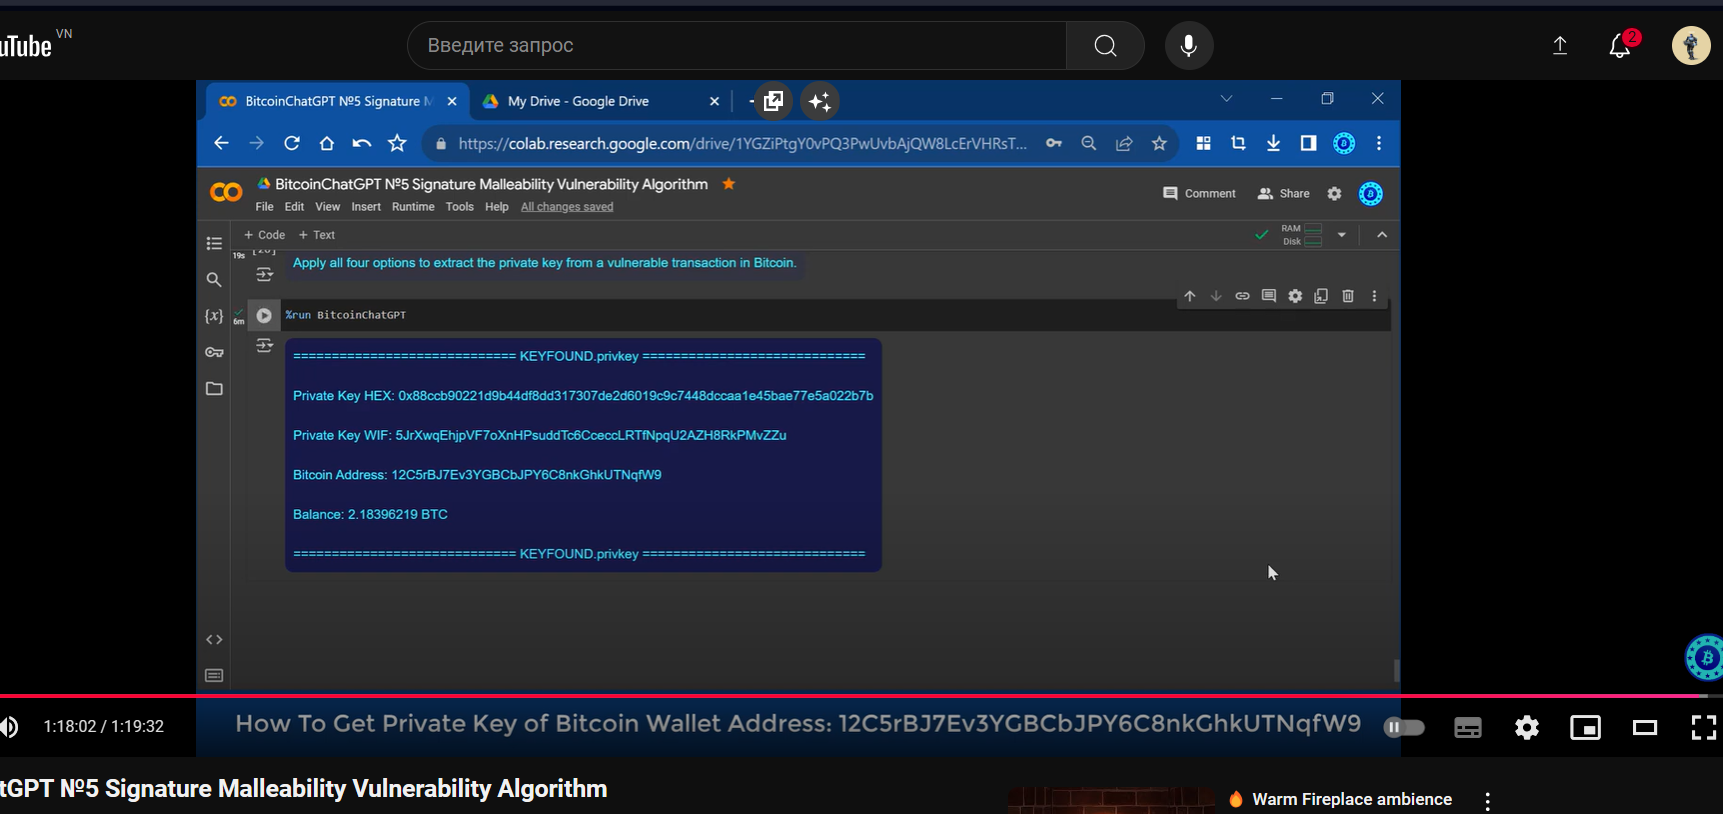Click the browser back arrow

(x=221, y=143)
